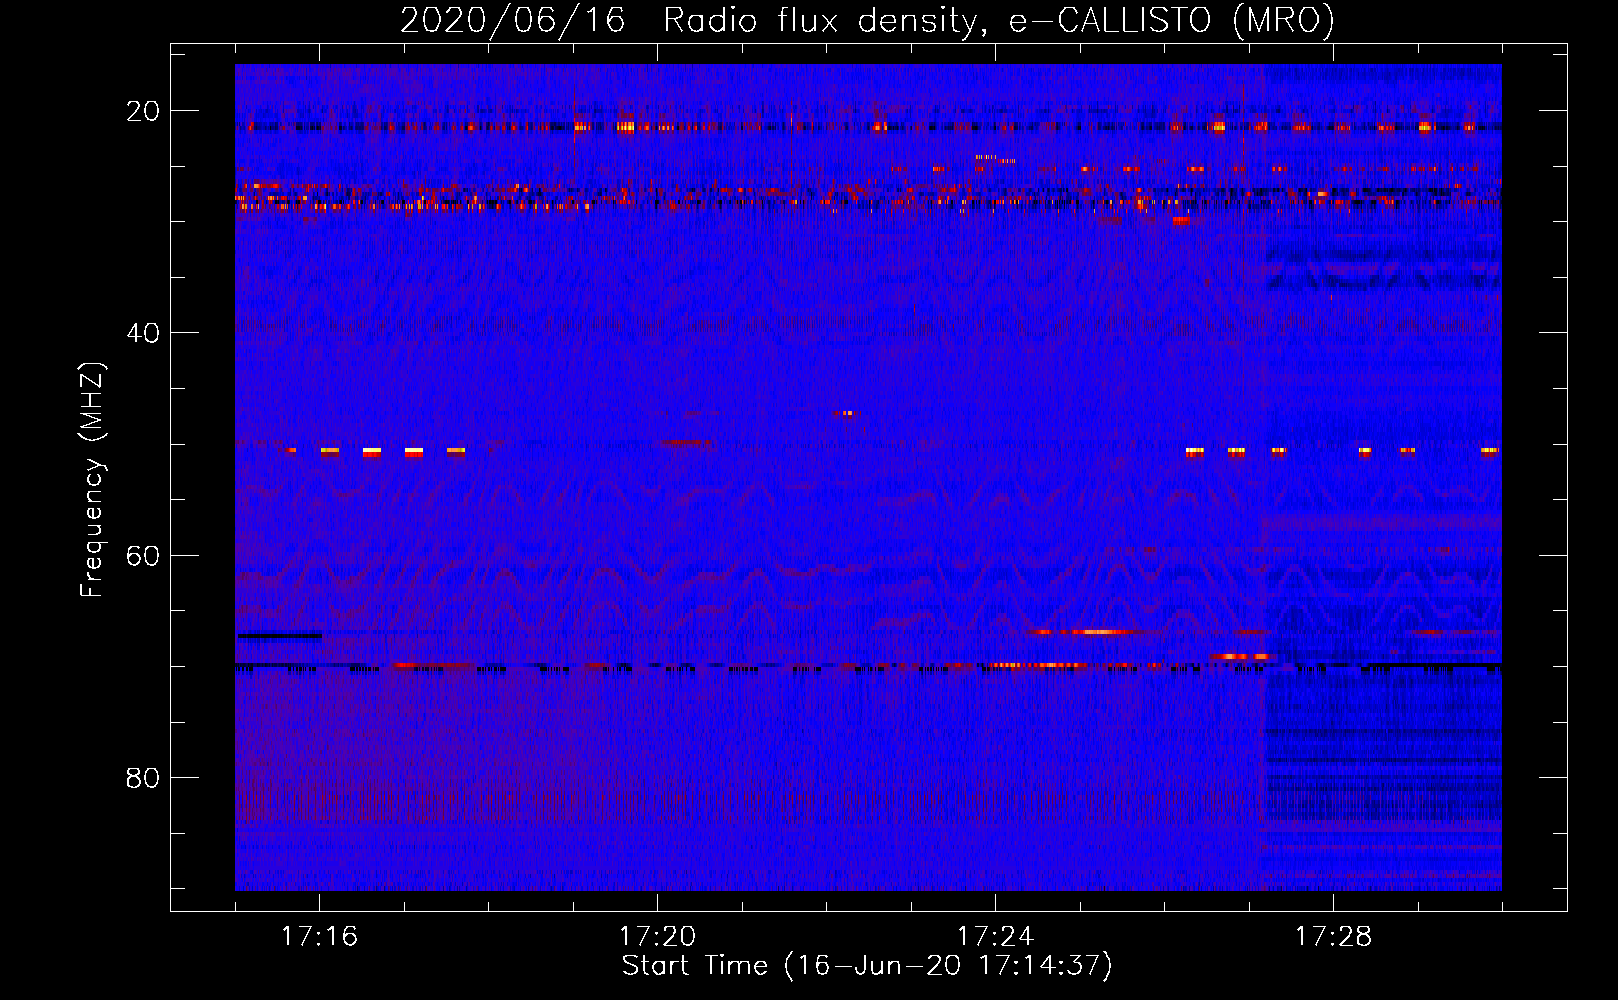
Task: Click the '80' frequency tick label
Action: pos(143,778)
